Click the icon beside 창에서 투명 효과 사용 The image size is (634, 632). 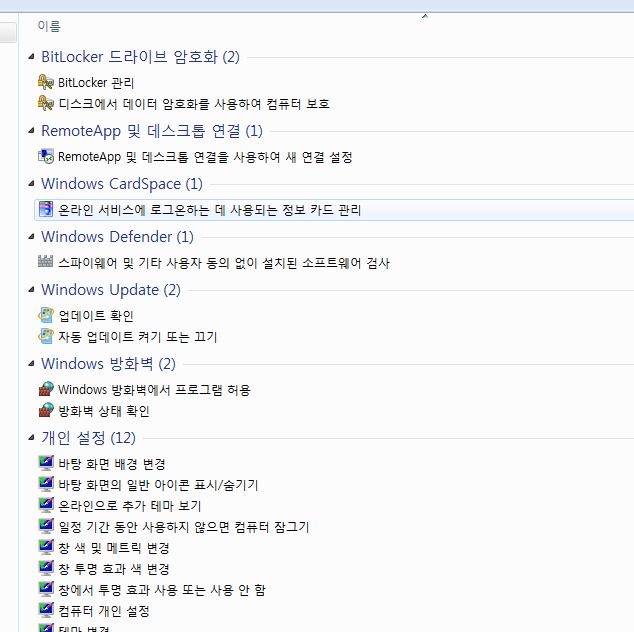point(46,589)
